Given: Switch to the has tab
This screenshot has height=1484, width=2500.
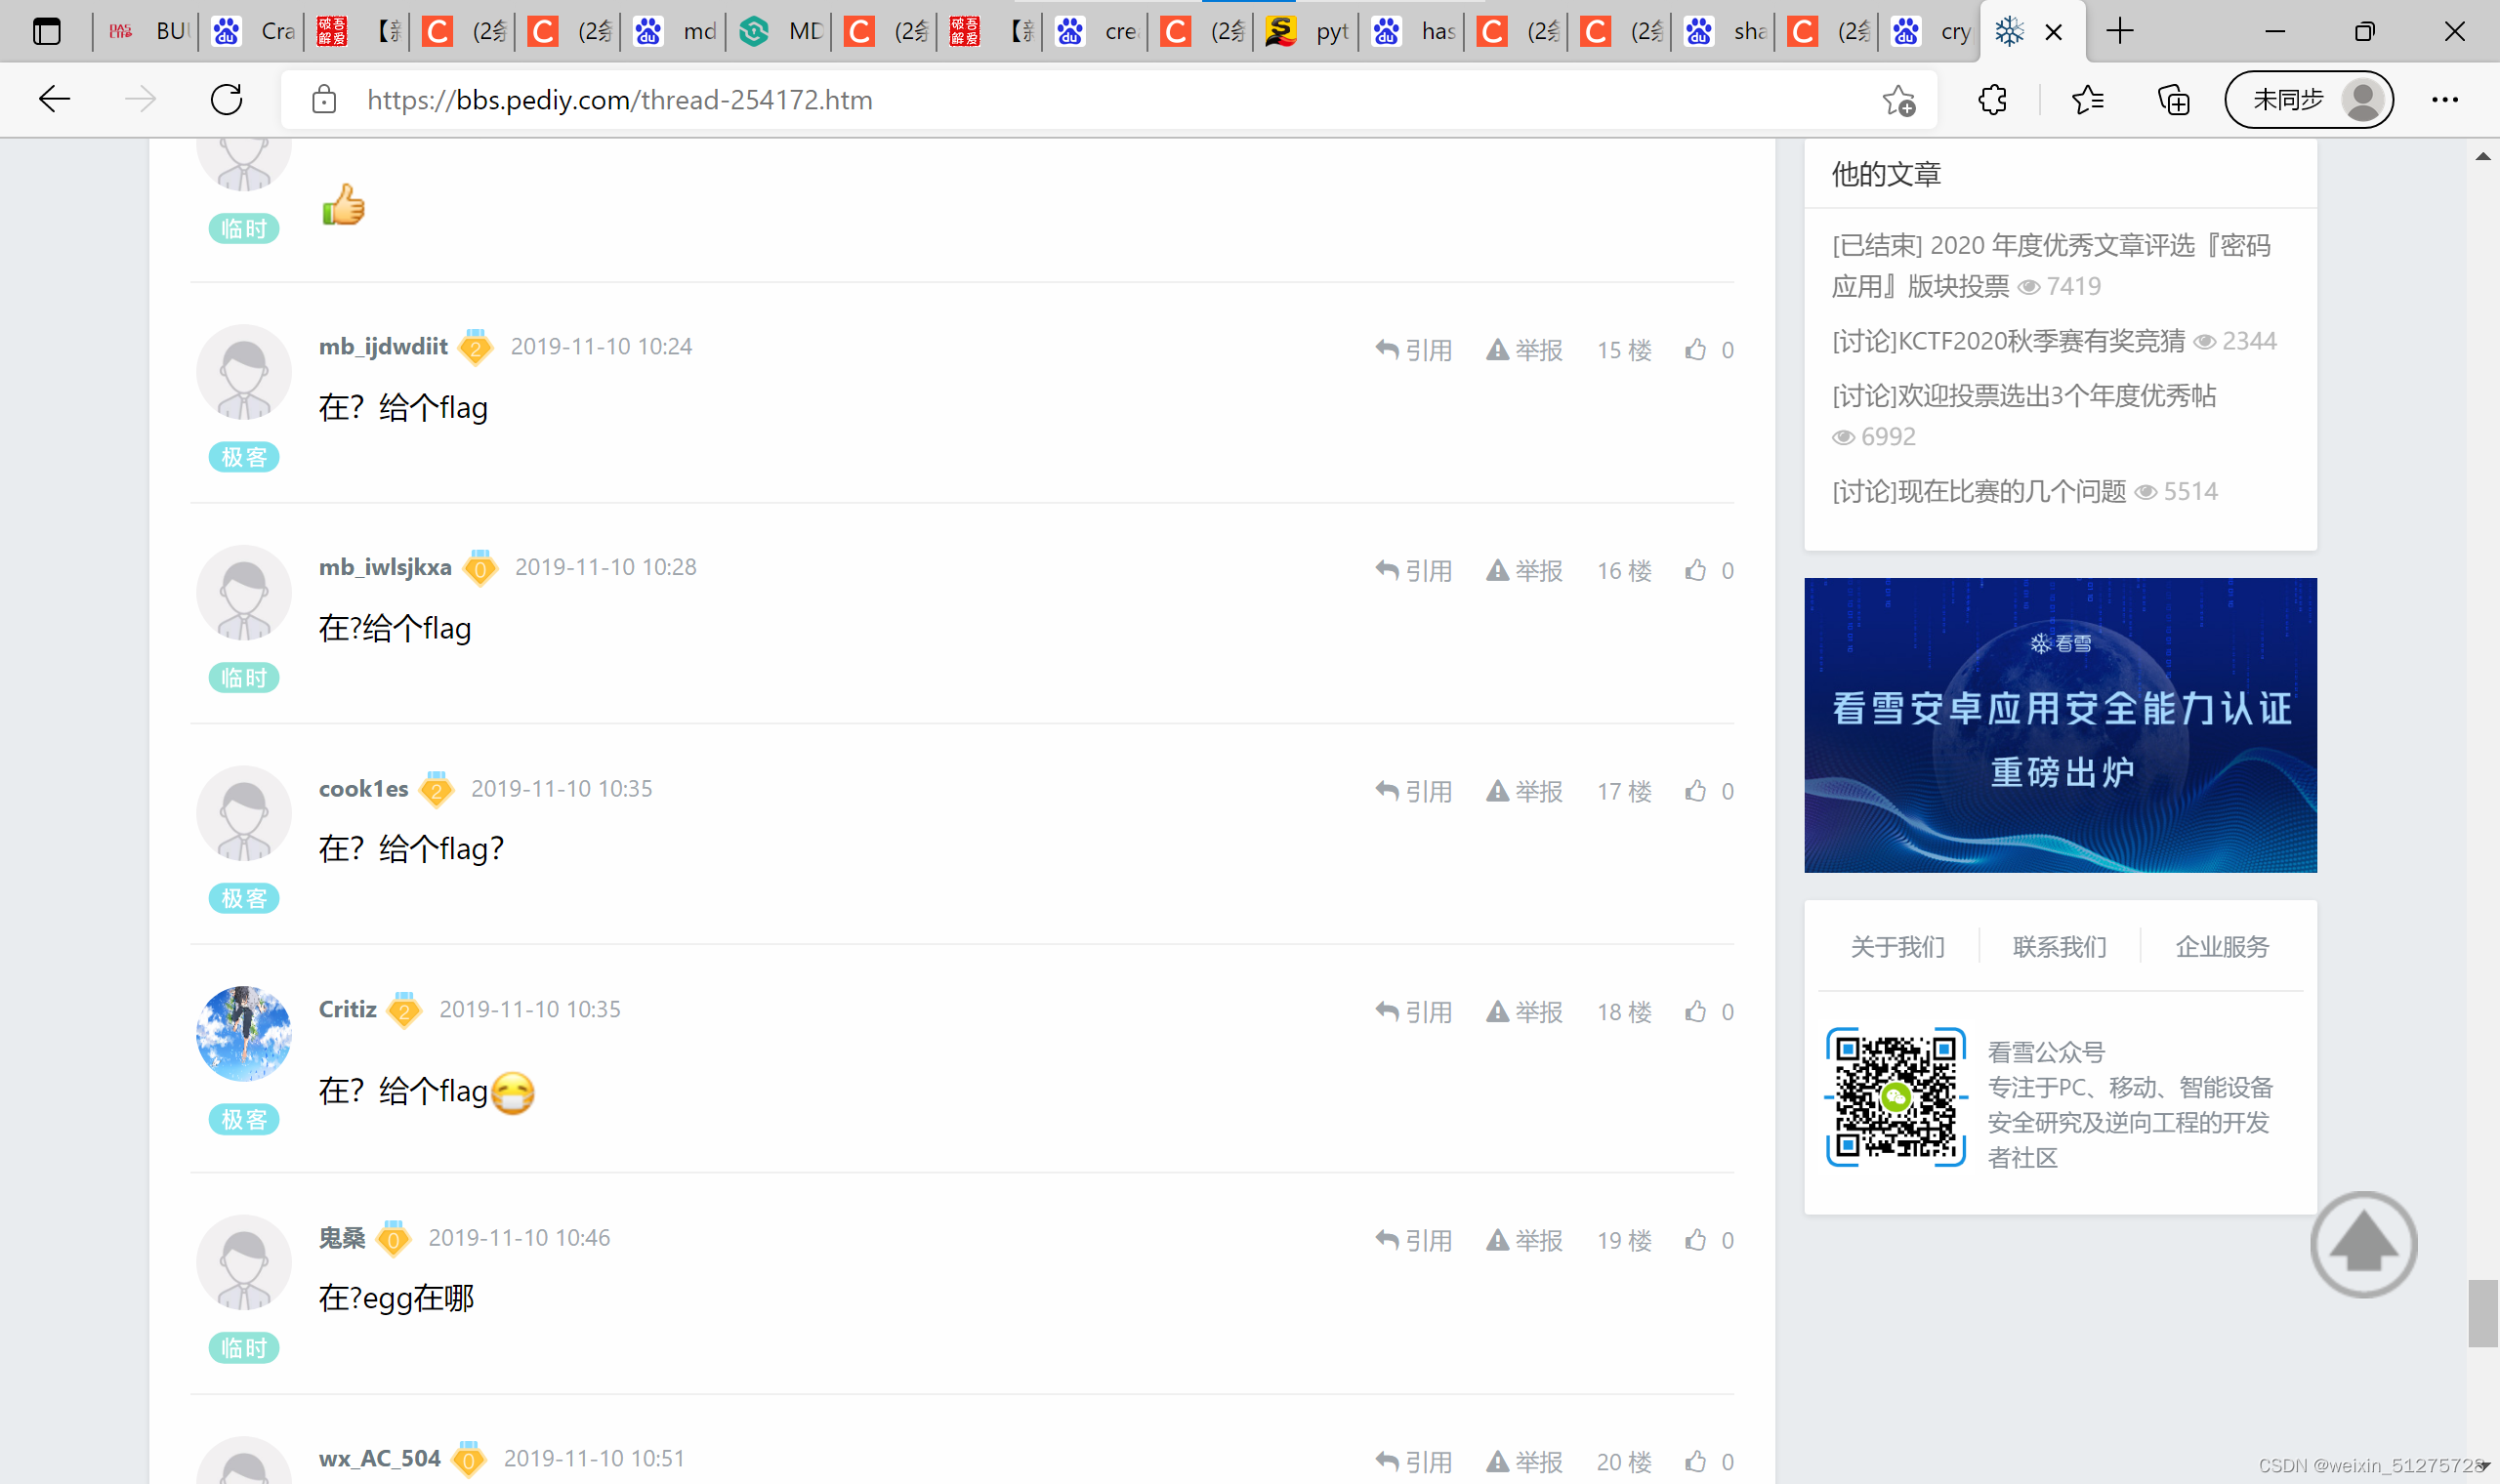Looking at the screenshot, I should 1412,32.
